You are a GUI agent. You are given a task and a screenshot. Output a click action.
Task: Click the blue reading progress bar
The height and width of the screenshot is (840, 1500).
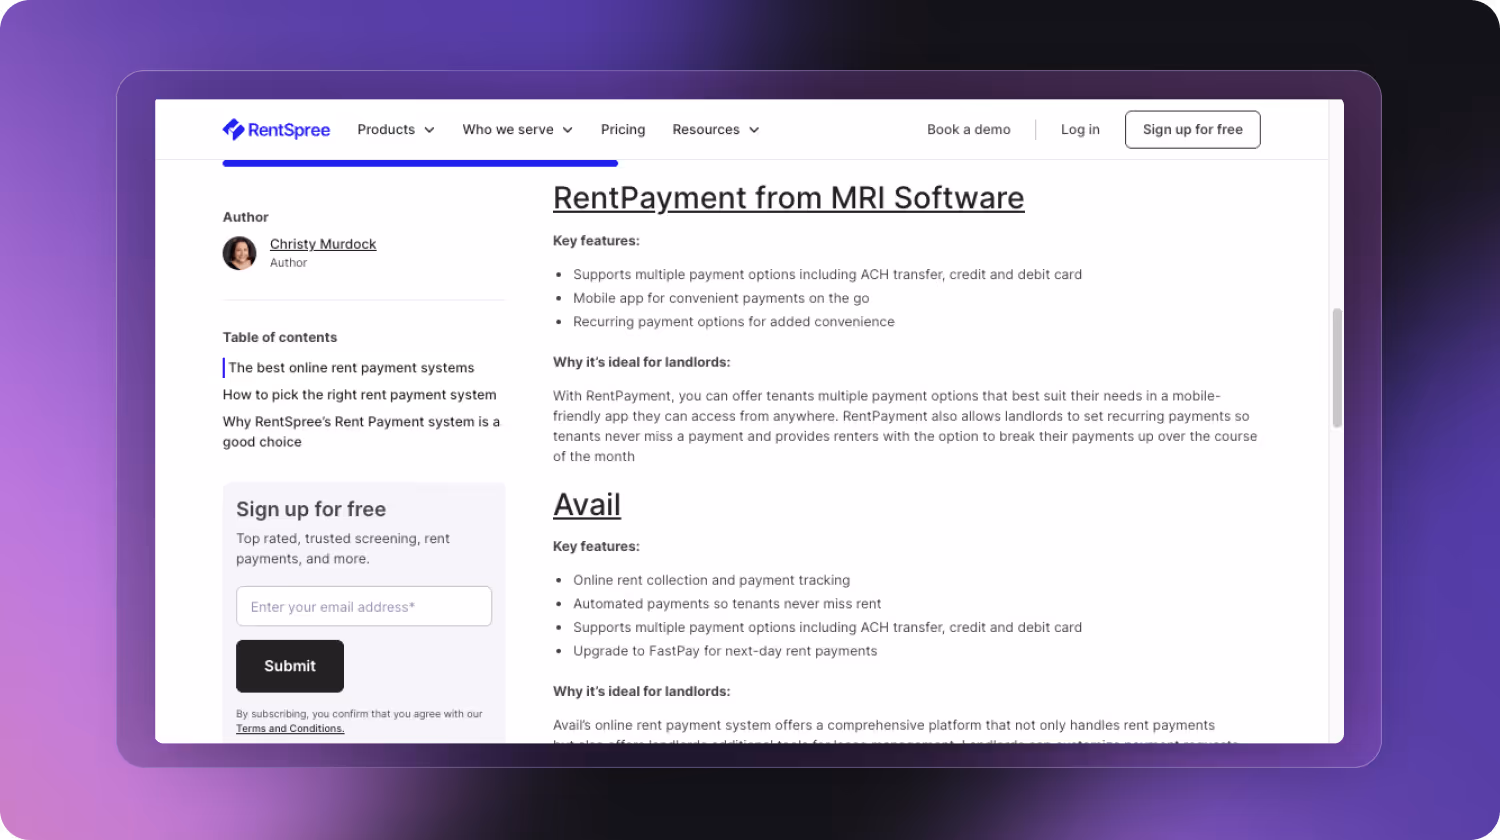click(420, 163)
